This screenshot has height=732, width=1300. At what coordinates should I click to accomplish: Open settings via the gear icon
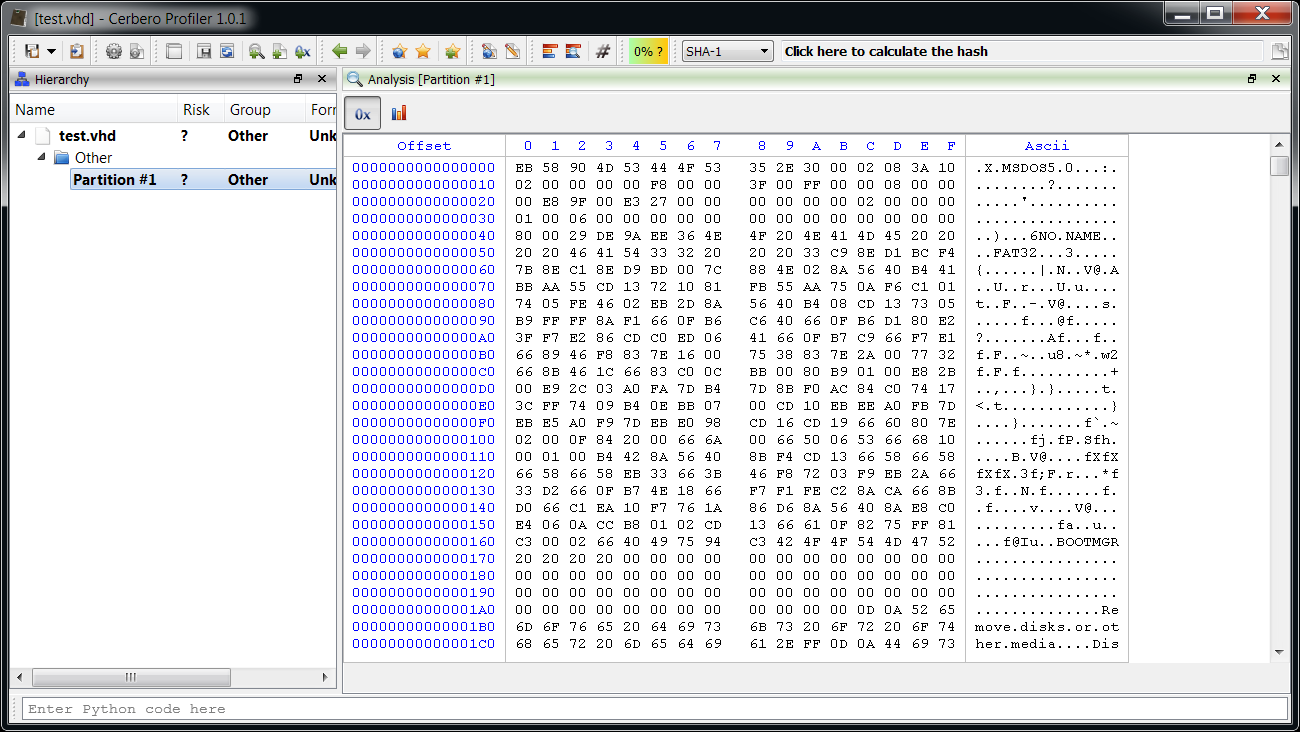point(113,51)
